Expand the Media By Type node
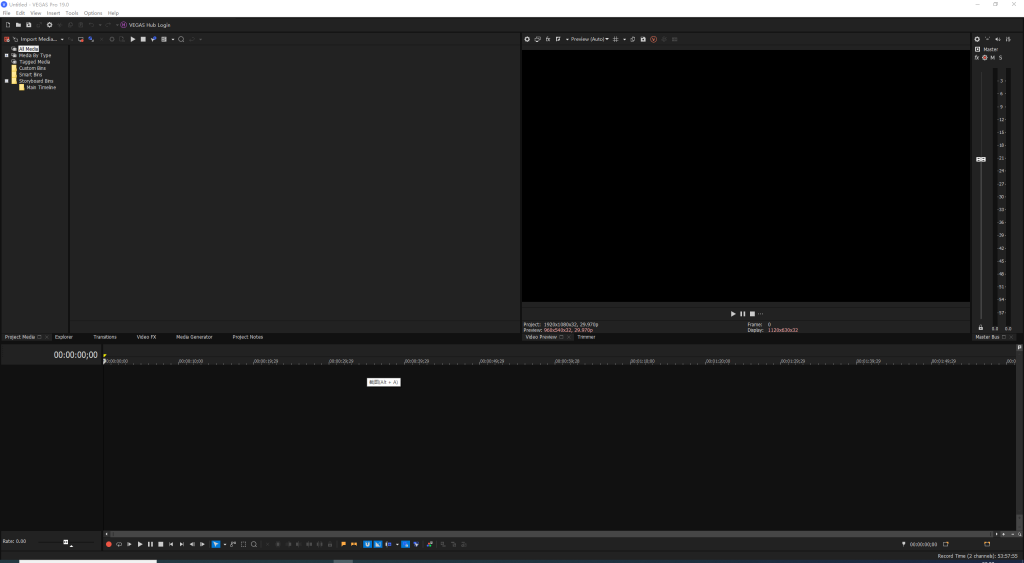The image size is (1024, 563). pos(7,56)
